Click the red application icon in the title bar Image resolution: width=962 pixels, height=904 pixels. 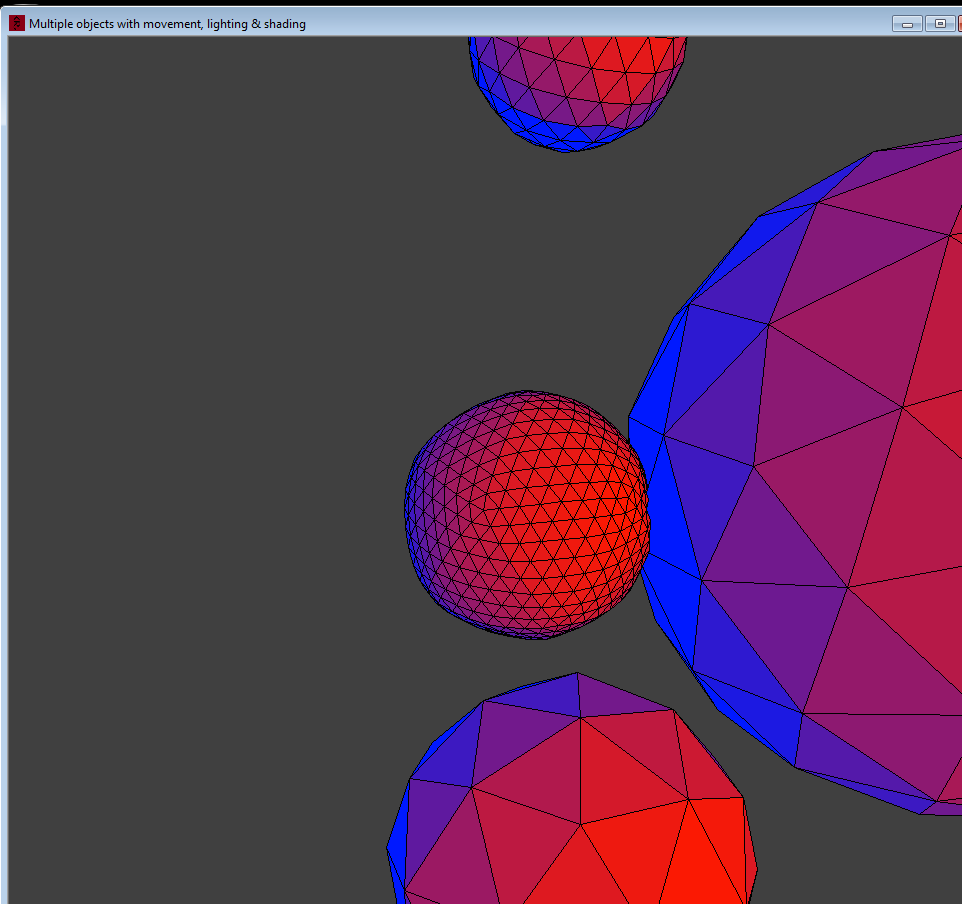(17, 23)
